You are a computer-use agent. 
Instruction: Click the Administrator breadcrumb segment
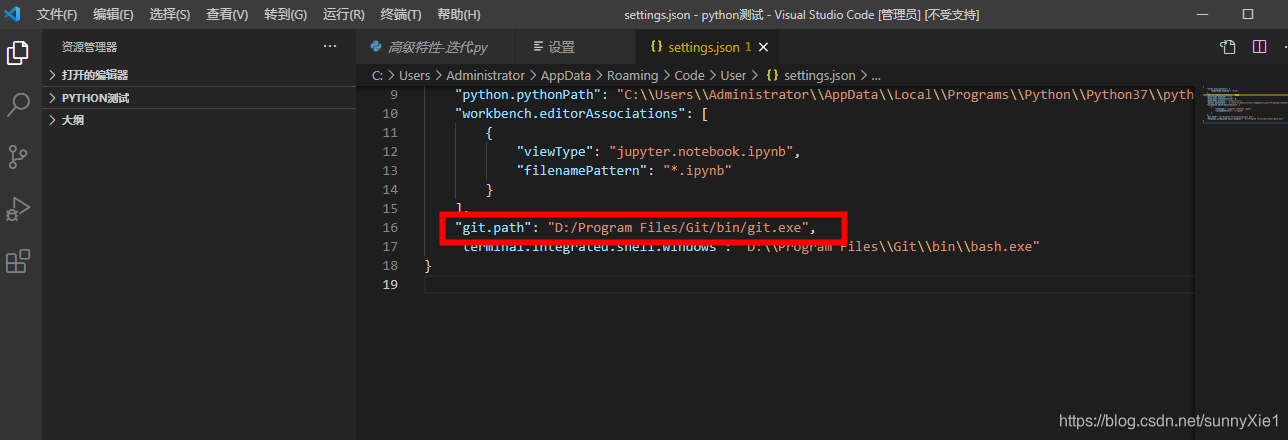(485, 75)
